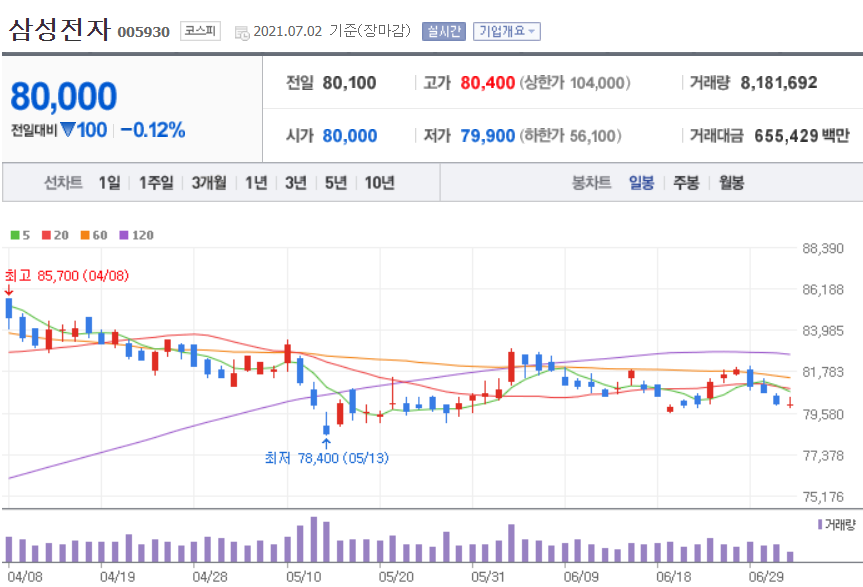Click the 06/29 date axis label
863x587 pixels.
pos(766,577)
